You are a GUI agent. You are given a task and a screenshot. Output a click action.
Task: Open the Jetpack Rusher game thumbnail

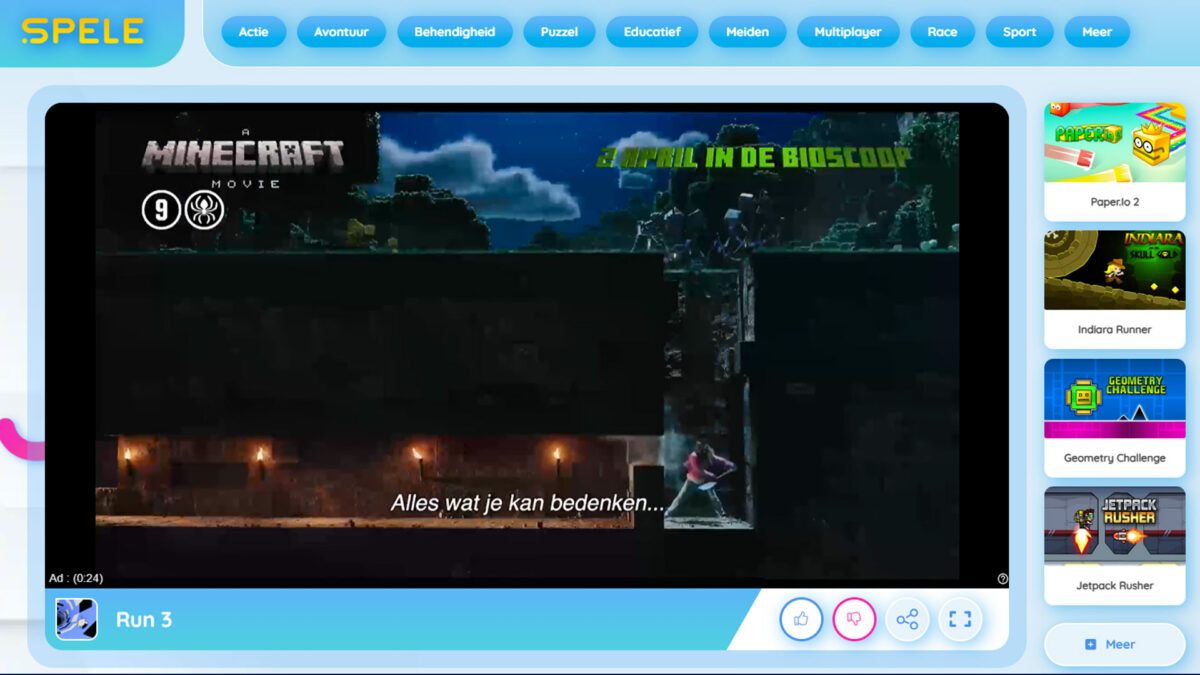tap(1115, 526)
